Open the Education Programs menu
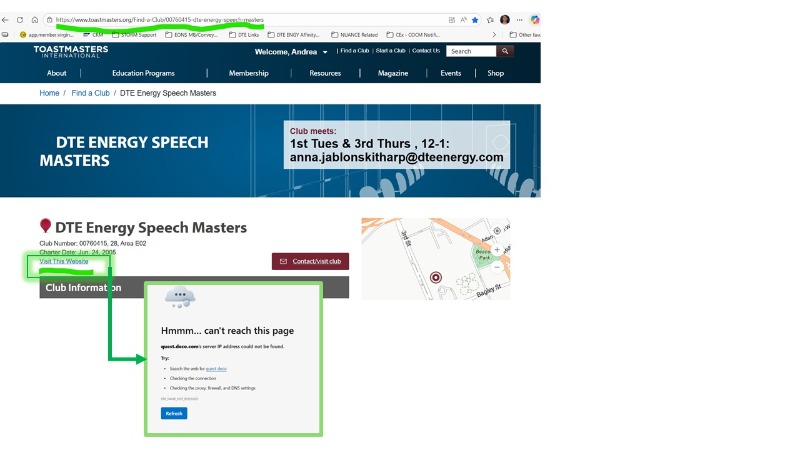800x450 pixels. (x=143, y=73)
